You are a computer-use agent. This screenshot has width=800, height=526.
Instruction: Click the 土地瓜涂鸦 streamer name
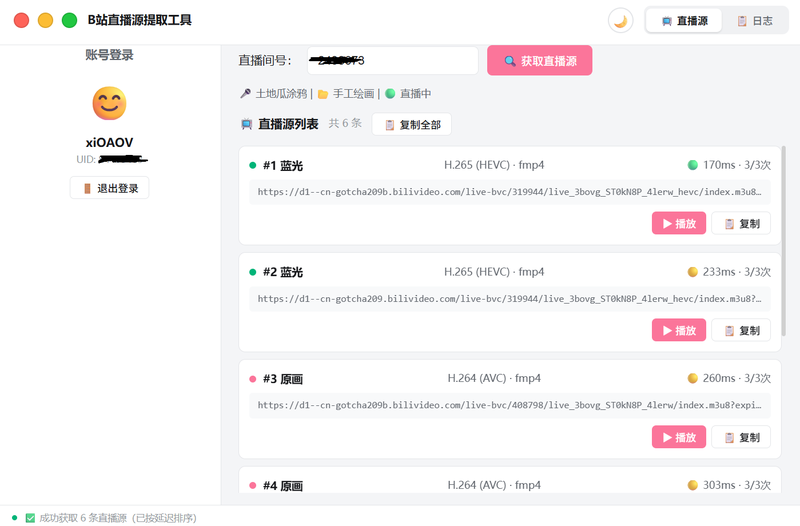click(281, 94)
